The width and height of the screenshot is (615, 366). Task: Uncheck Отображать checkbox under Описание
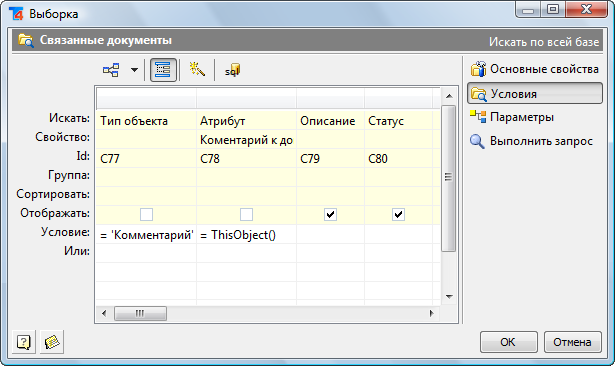tap(330, 215)
